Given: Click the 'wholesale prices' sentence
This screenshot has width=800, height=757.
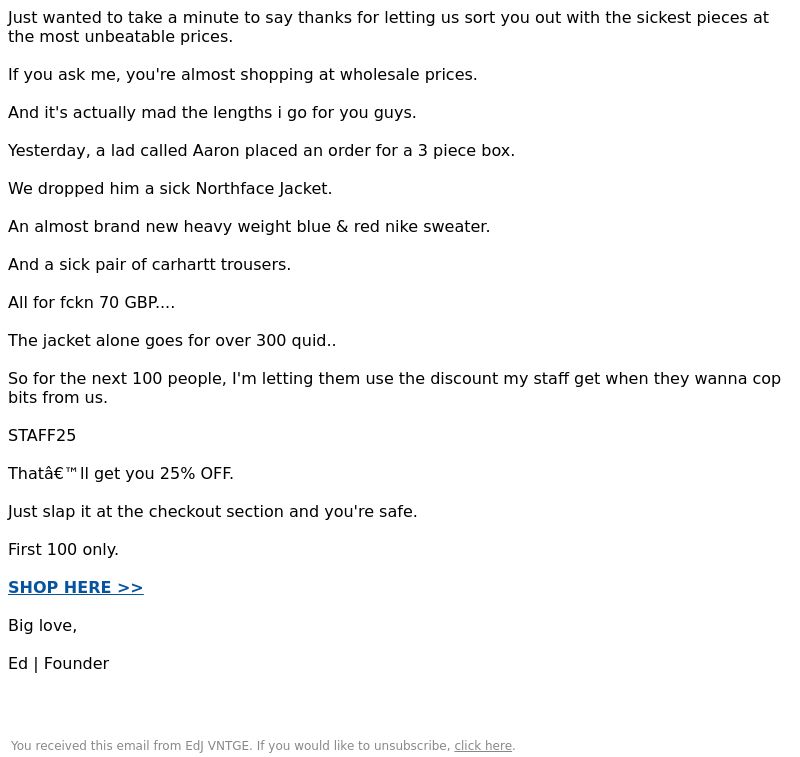Looking at the screenshot, I should coord(242,74).
